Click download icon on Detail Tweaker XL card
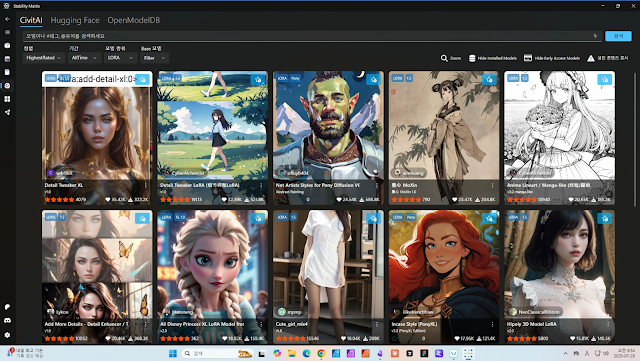The height and width of the screenshot is (361, 640). pyautogui.click(x=142, y=79)
